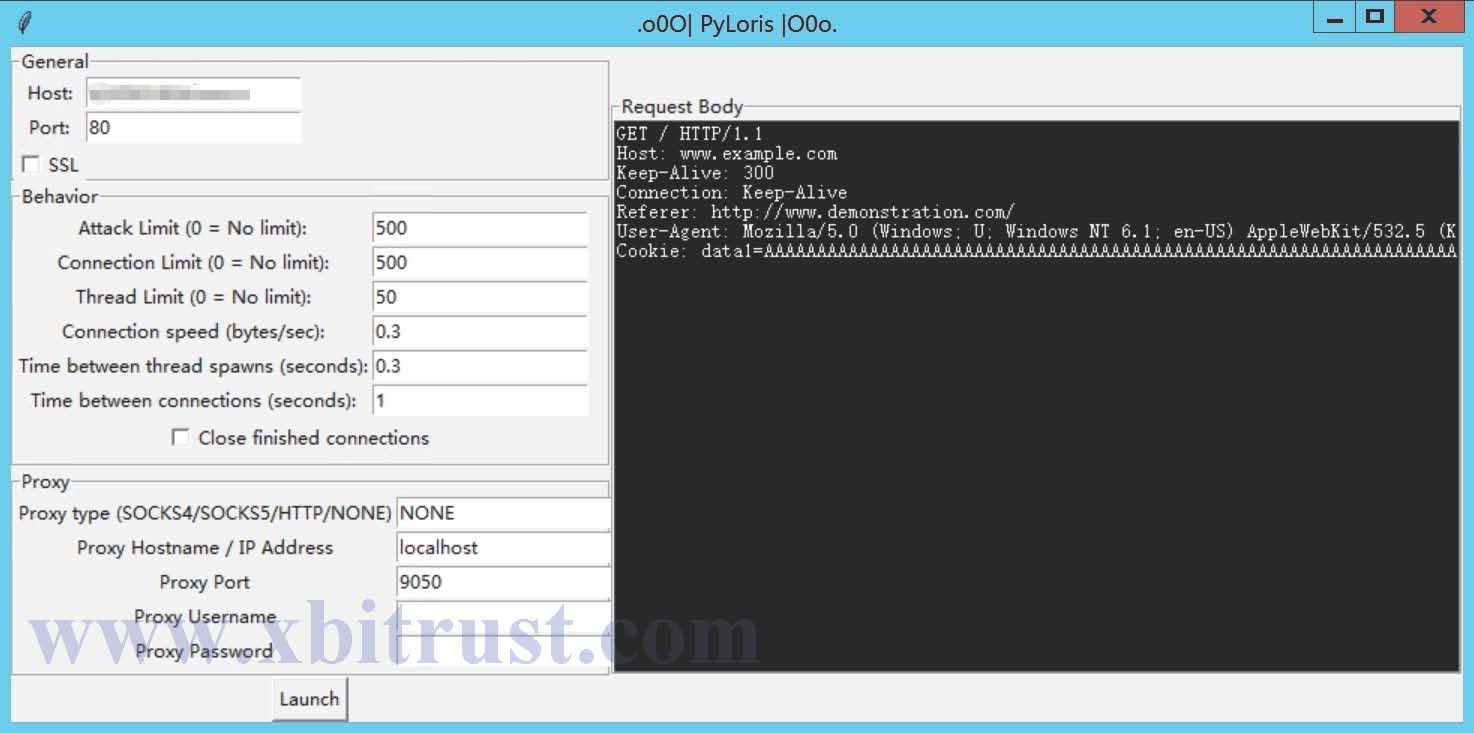Click the Proxy type field showing NONE
This screenshot has height=733, width=1474.
(x=503, y=513)
